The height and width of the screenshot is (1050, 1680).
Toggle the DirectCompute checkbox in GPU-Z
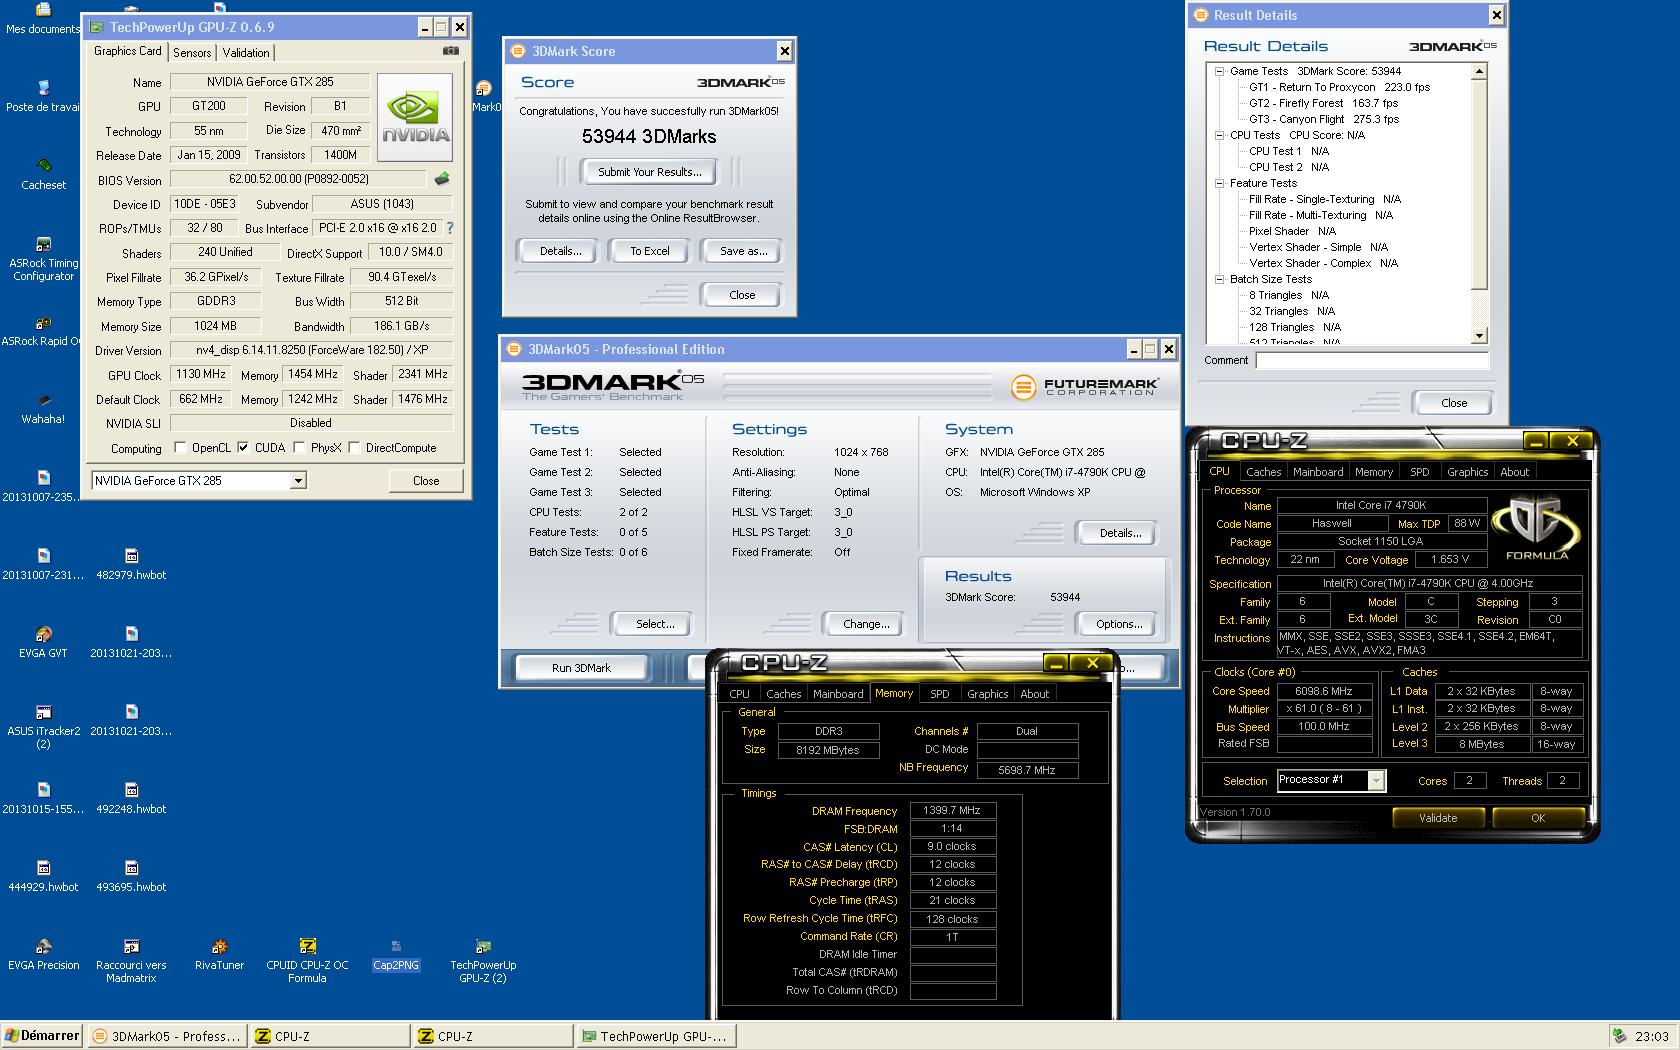click(x=354, y=448)
